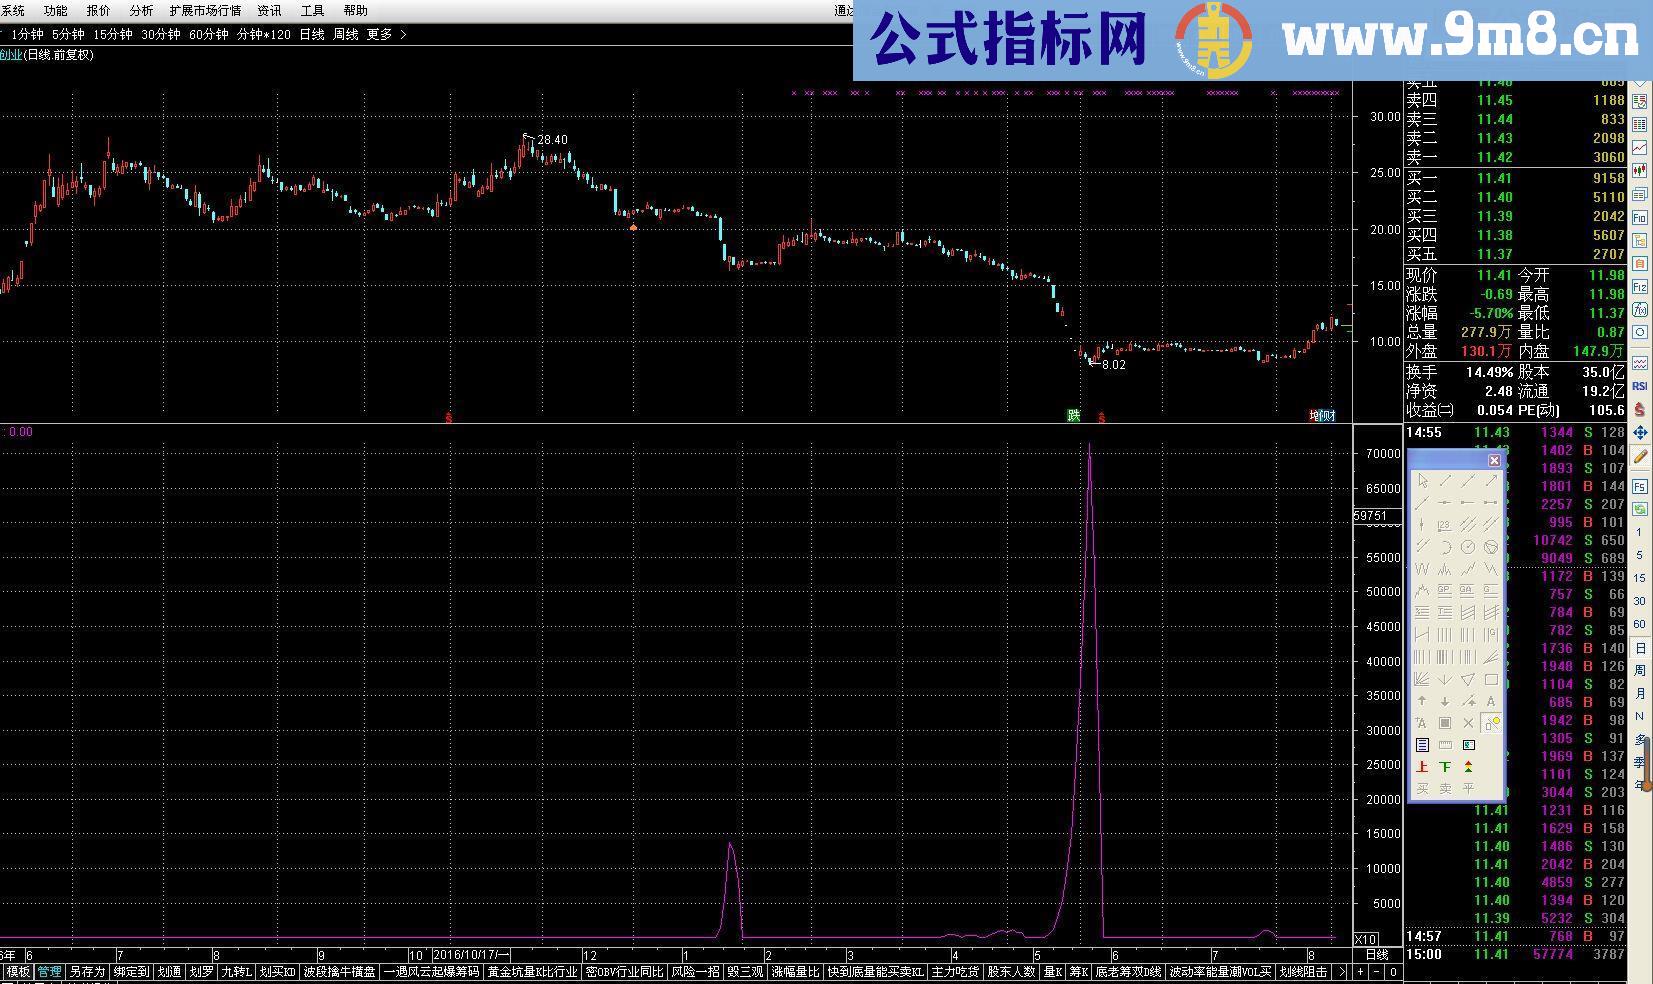
Task: Click the red 上 marker tool
Action: point(1422,765)
